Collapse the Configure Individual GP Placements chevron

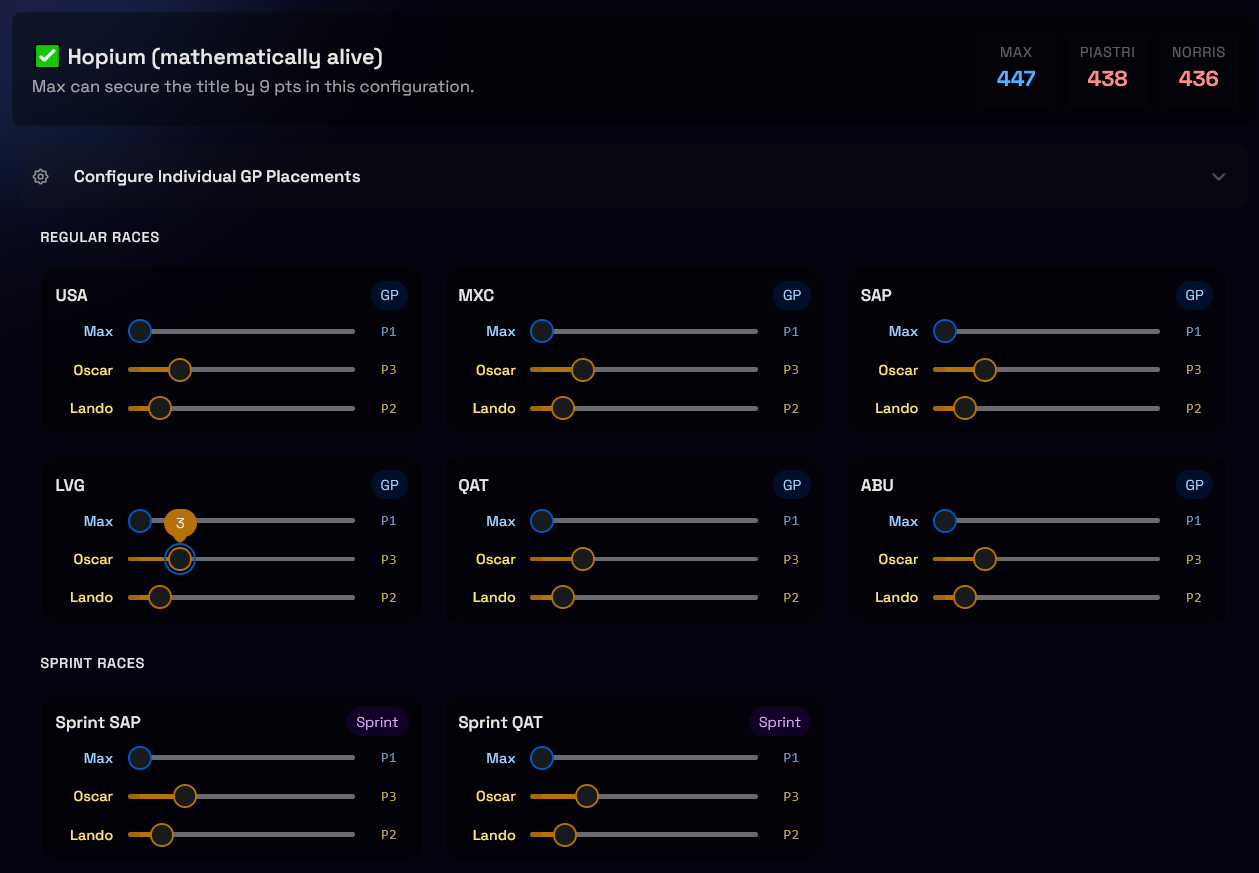(1218, 177)
